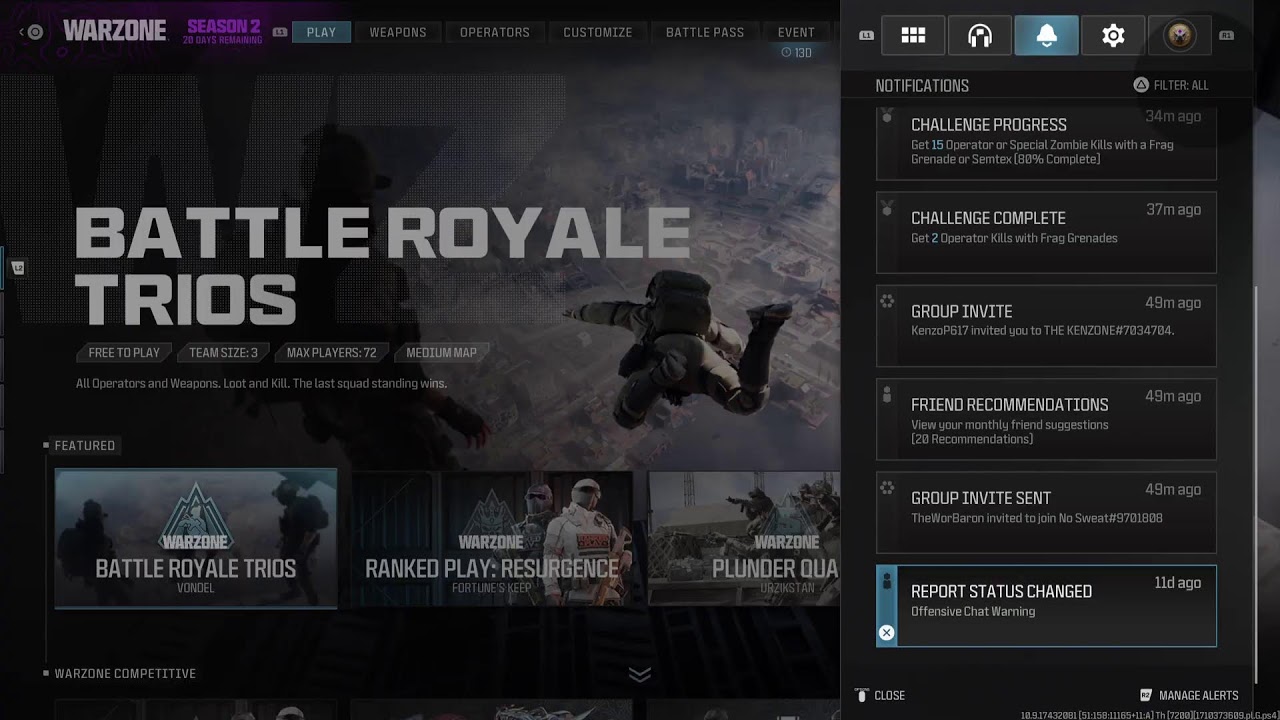Switch to the OPERATORS tab
The height and width of the screenshot is (720, 1280).
coord(495,32)
